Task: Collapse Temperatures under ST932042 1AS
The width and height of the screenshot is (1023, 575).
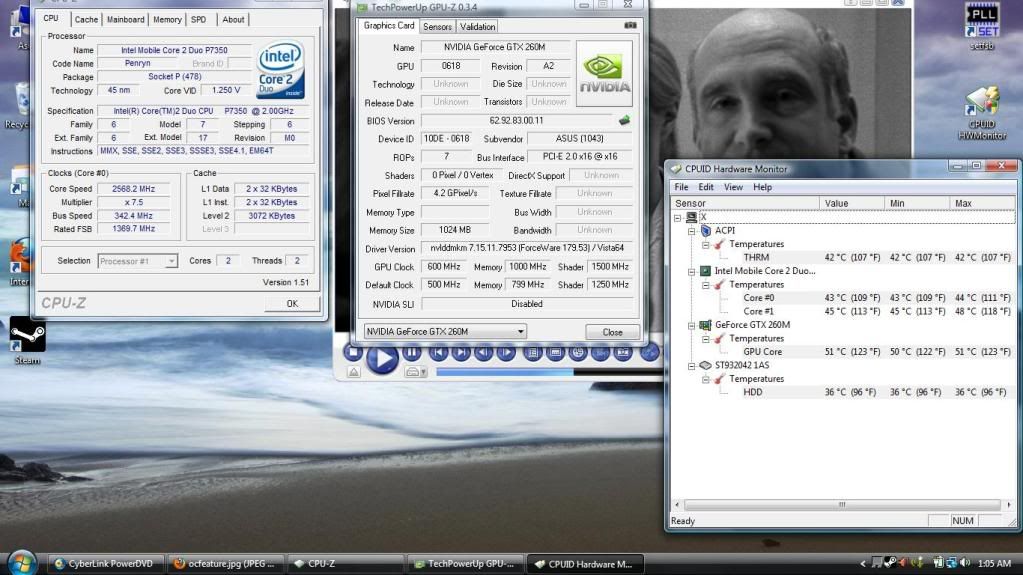Action: 706,379
